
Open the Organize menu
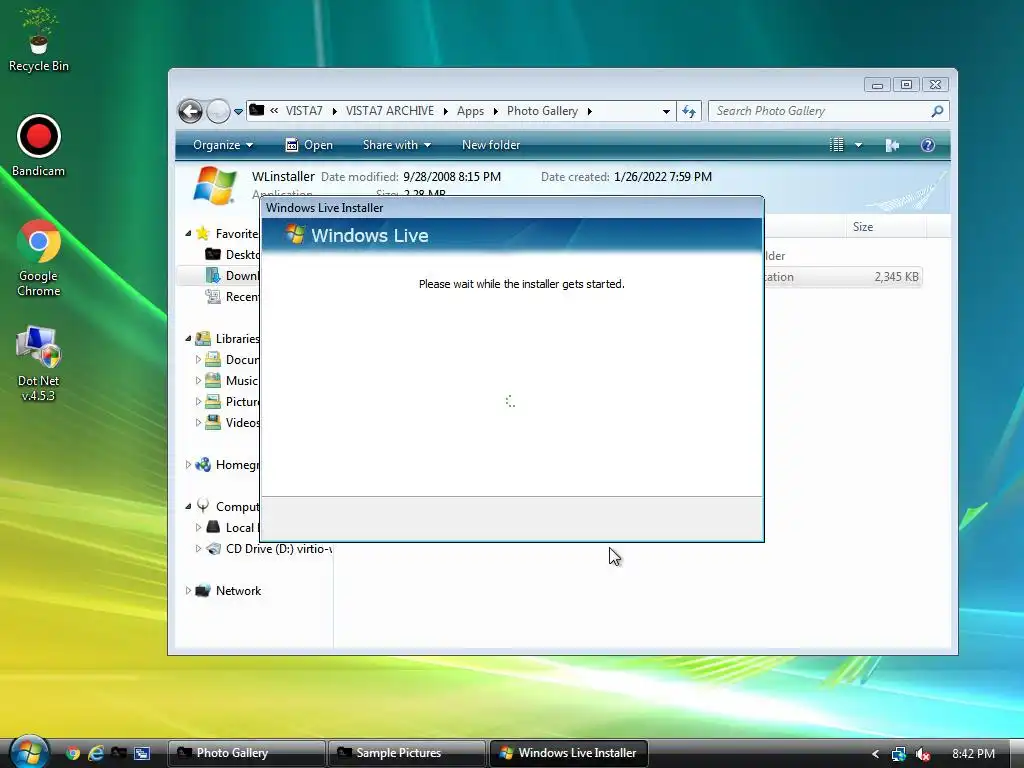tap(223, 145)
